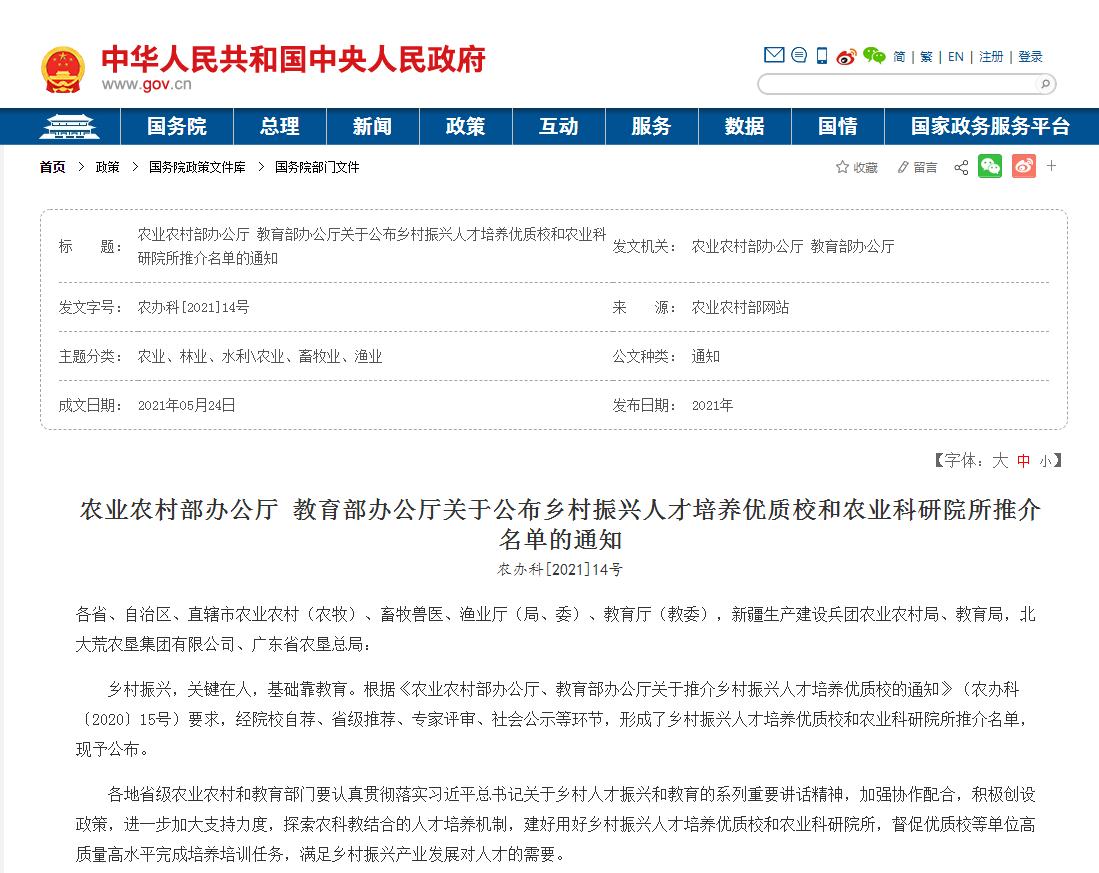Click the magnifier search icon

click(x=1045, y=85)
